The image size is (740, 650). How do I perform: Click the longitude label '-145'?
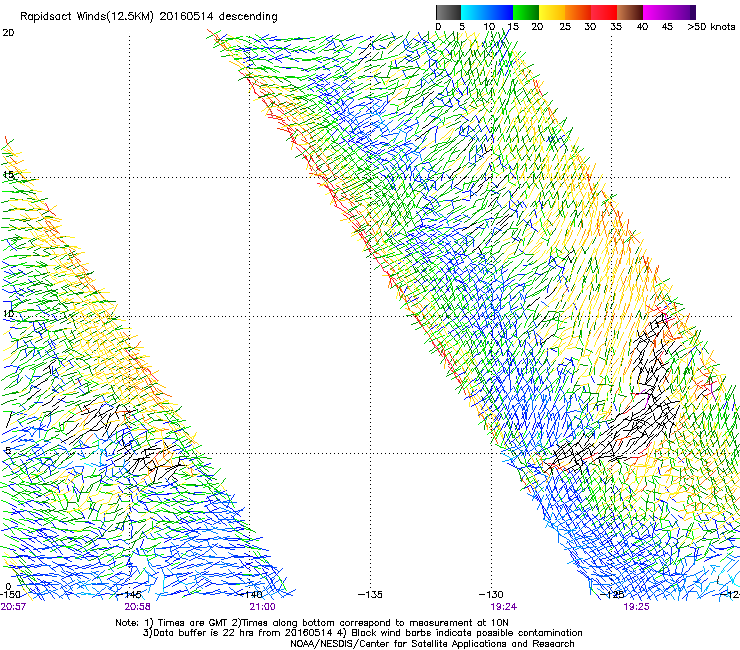point(131,594)
